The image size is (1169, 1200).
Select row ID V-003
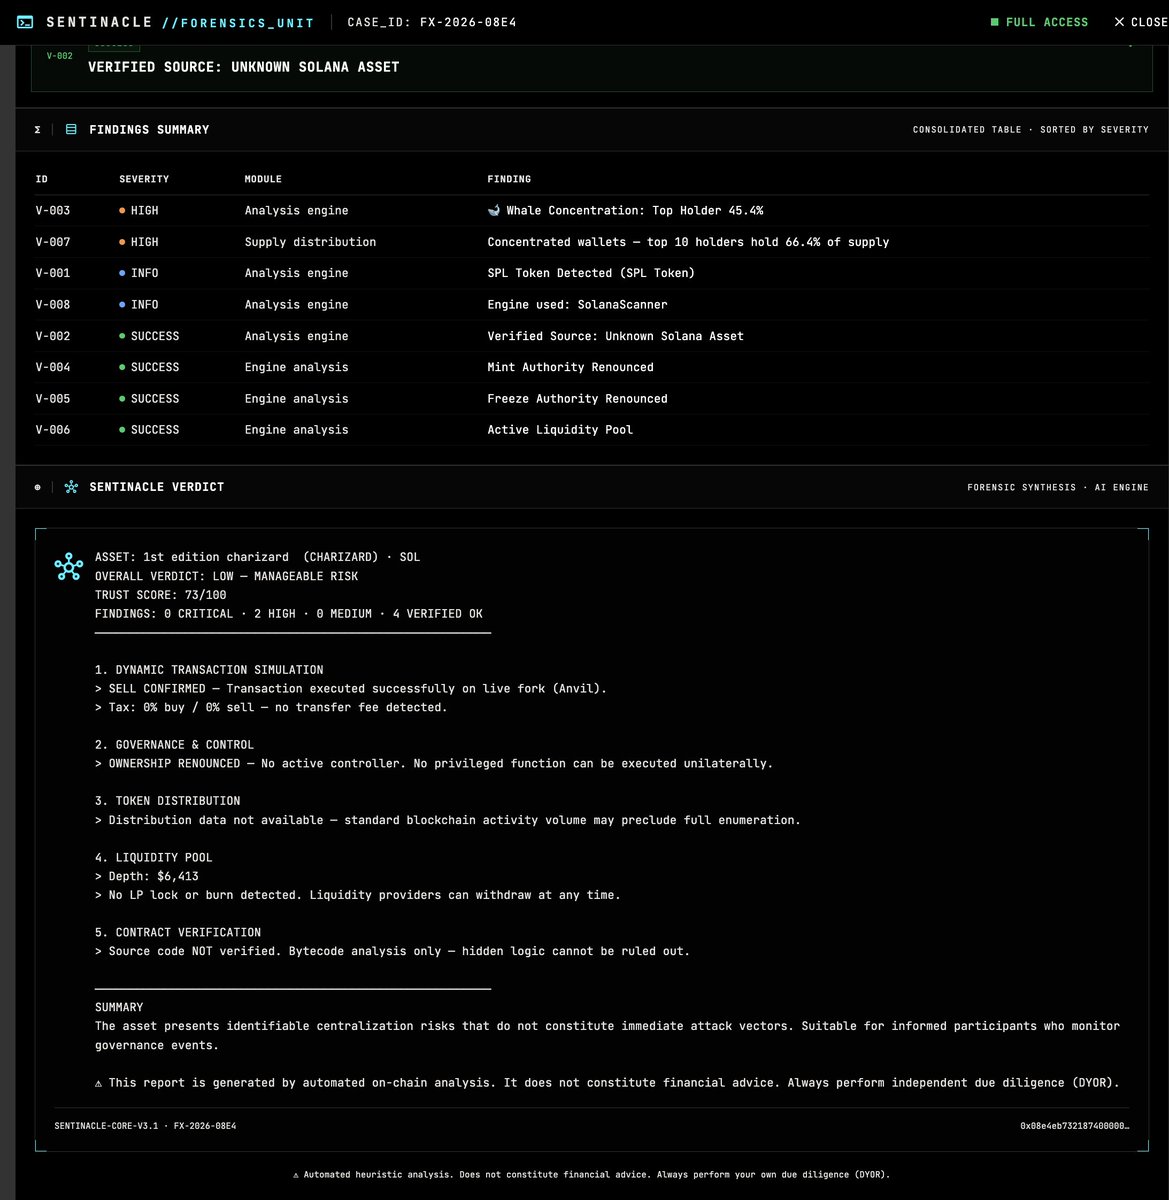point(53,211)
